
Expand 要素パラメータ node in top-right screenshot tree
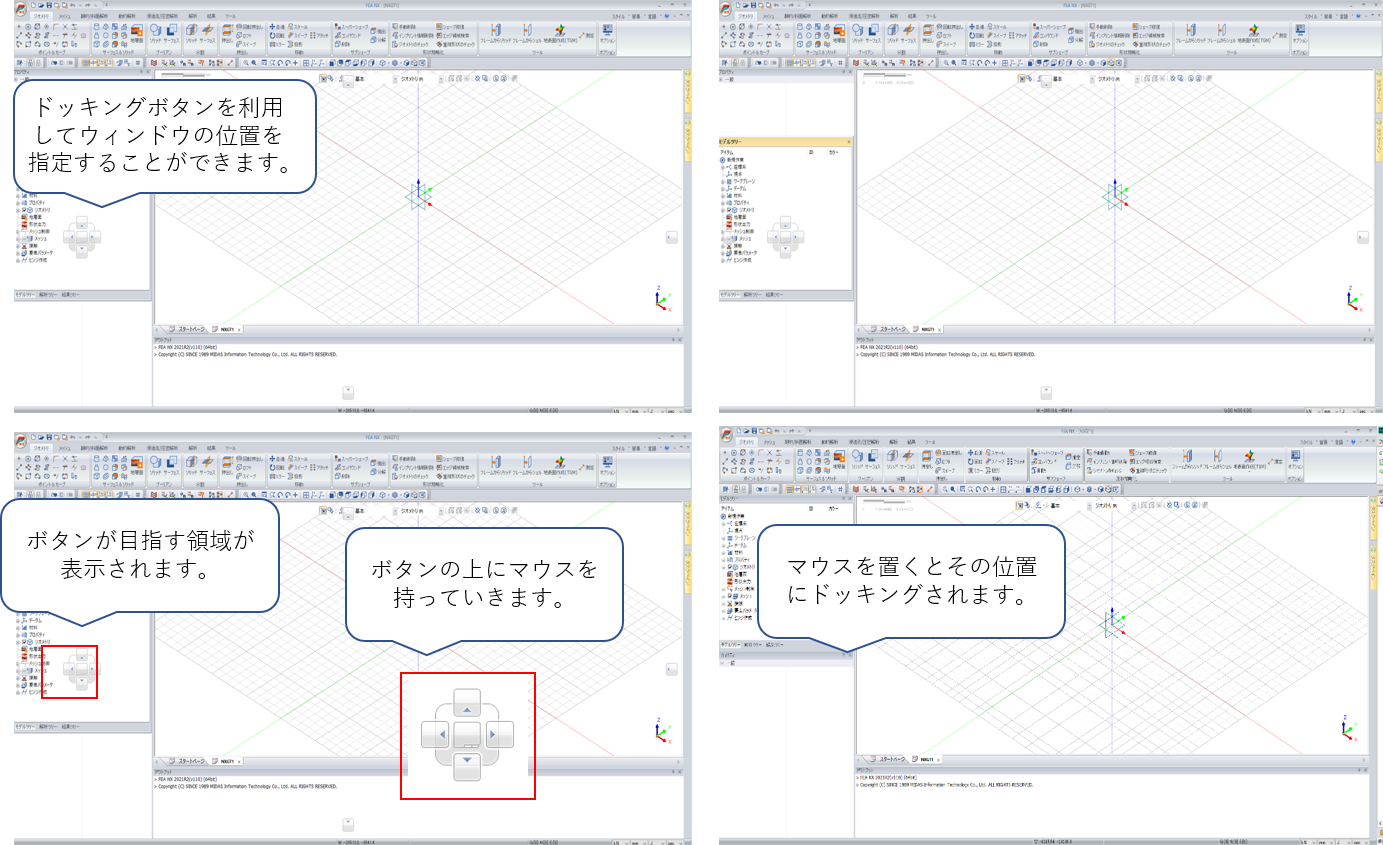click(x=723, y=253)
